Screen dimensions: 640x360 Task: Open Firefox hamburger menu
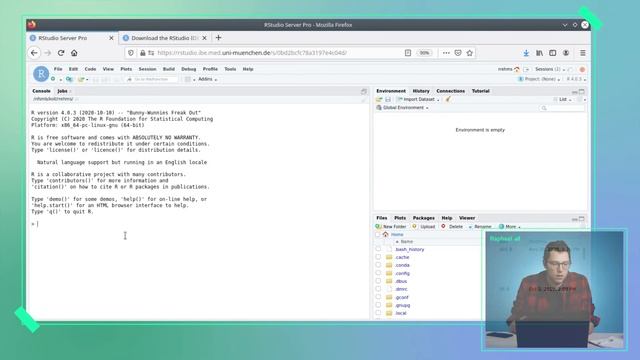(x=583, y=53)
